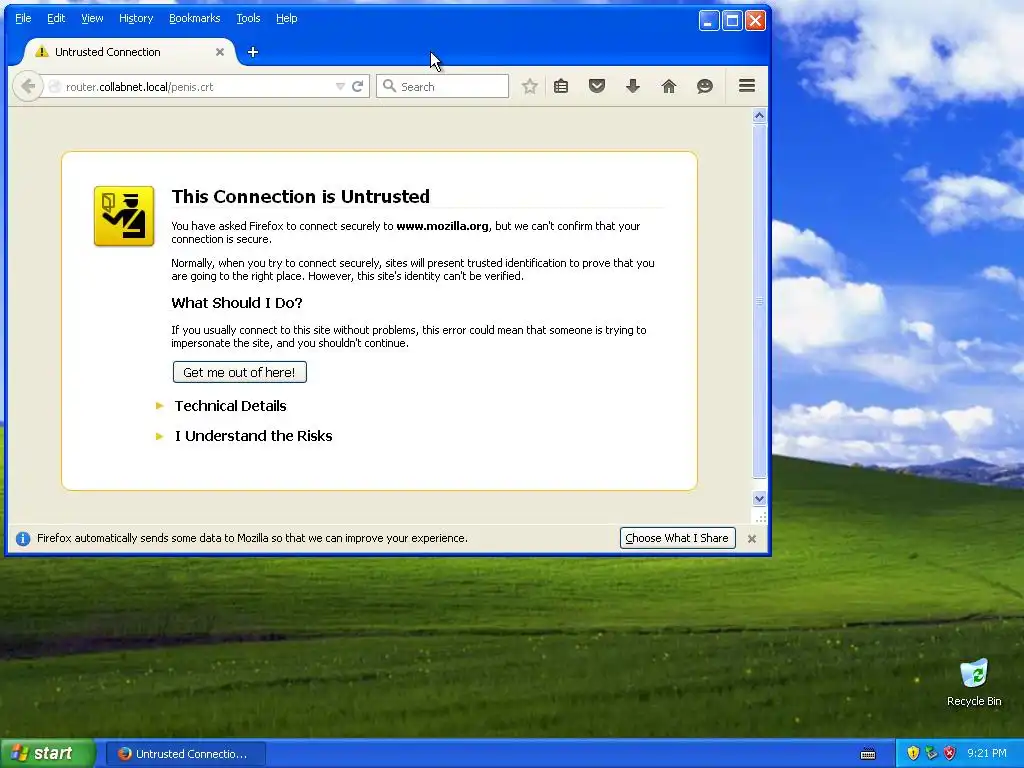Dismiss the data sharing notification bar
The height and width of the screenshot is (768, 1024).
(x=752, y=539)
